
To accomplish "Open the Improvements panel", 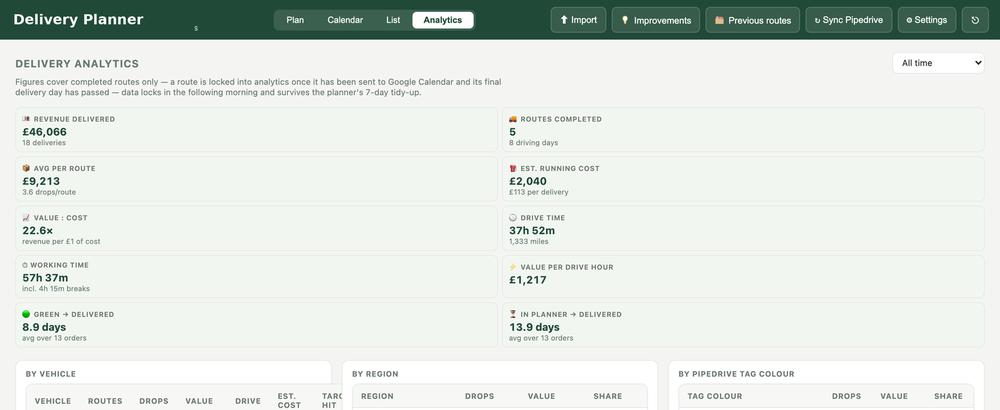I will 656,20.
